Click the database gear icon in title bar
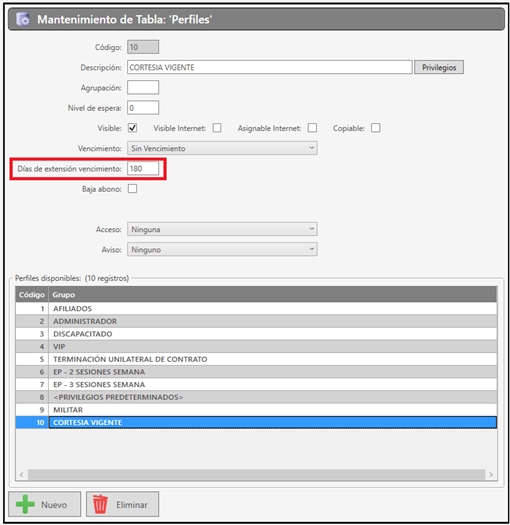This screenshot has height=525, width=510. [23, 19]
